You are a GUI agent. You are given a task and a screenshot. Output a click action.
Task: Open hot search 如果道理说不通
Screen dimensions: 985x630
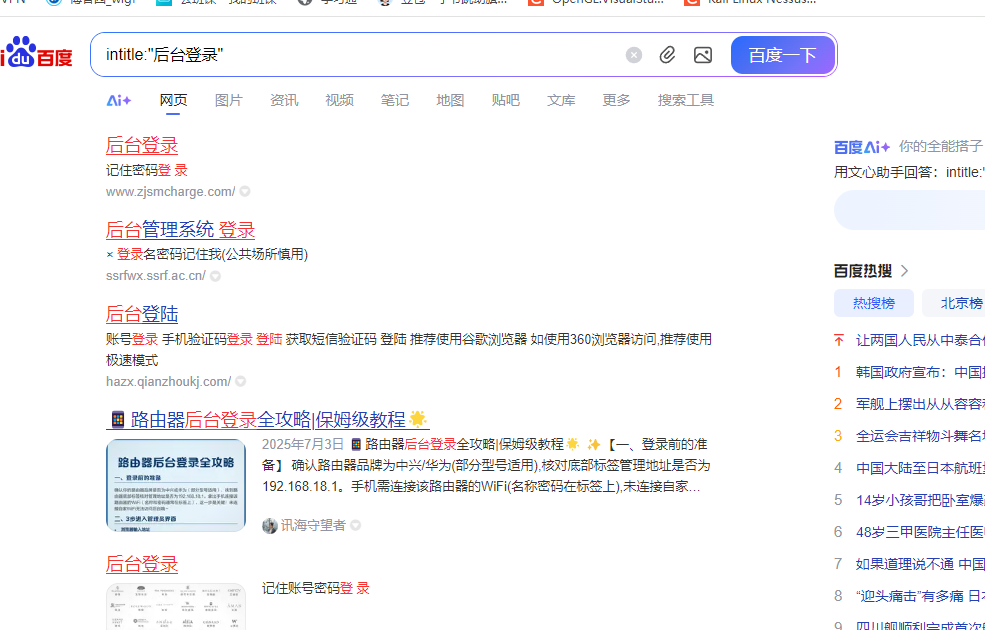(x=920, y=564)
